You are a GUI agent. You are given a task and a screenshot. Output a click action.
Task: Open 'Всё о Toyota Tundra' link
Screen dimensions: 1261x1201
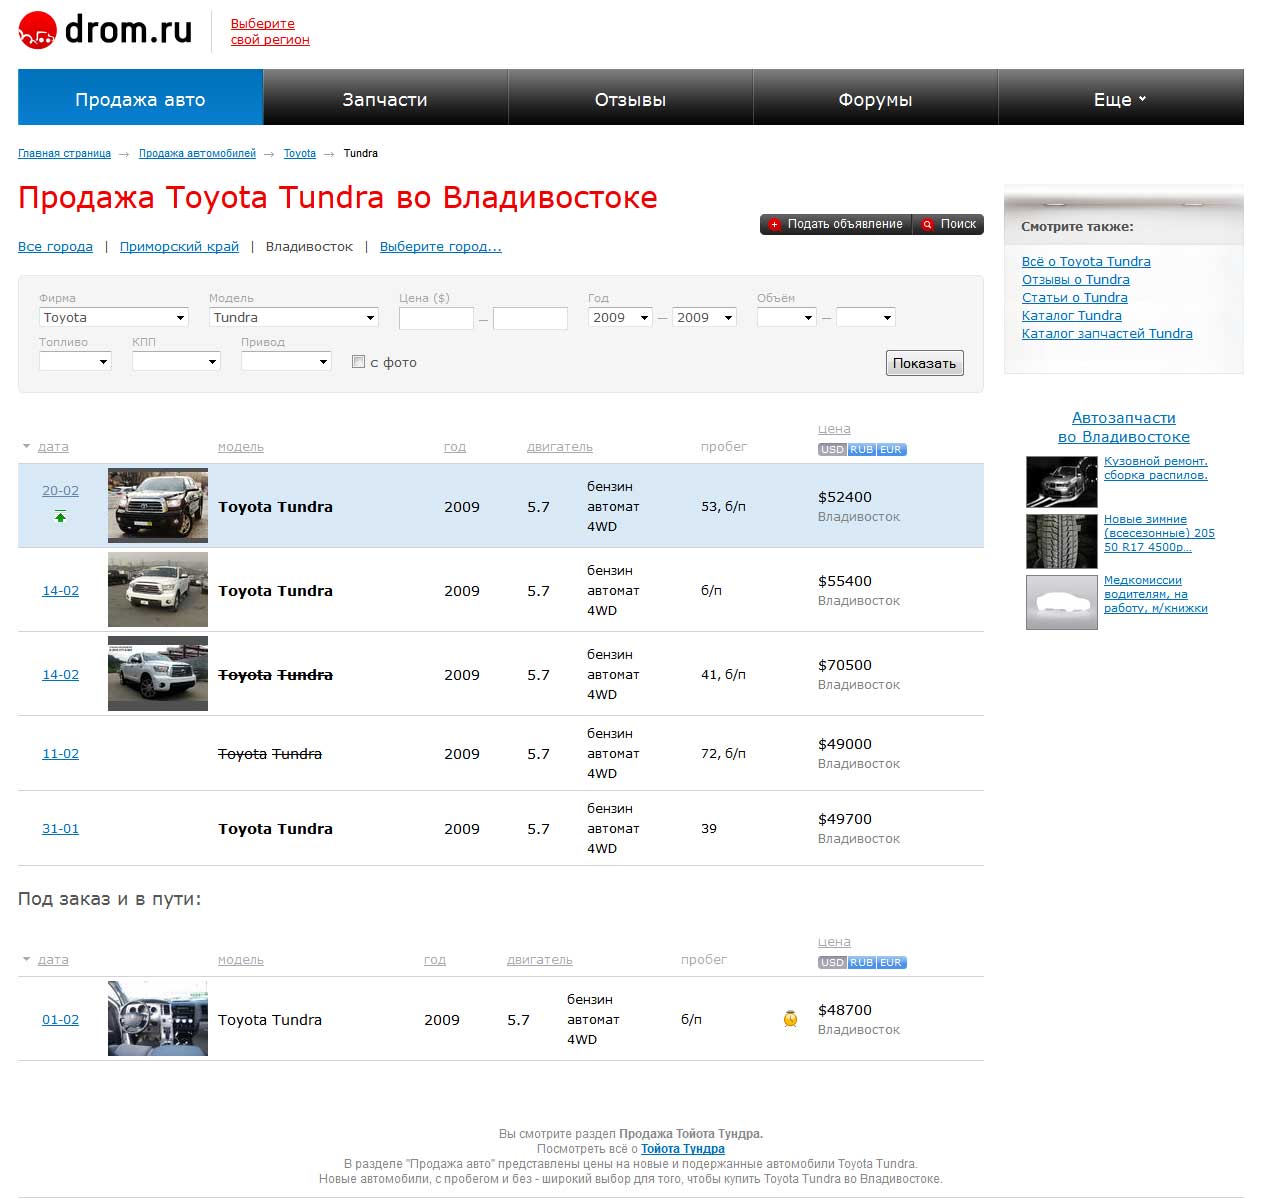1086,261
